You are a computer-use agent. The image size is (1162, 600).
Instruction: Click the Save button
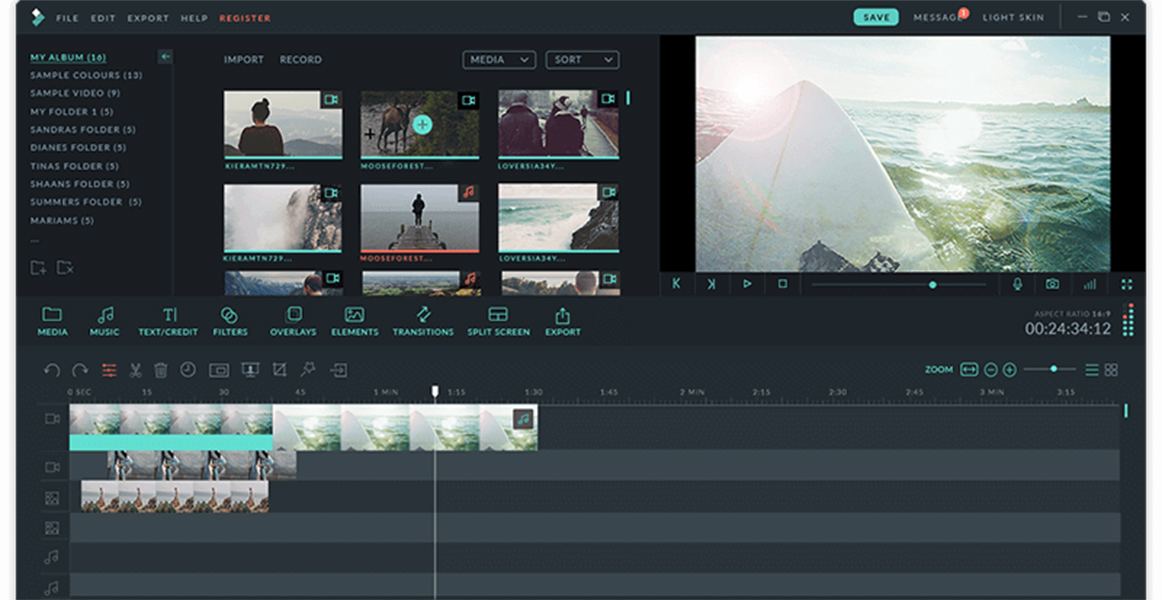point(876,17)
